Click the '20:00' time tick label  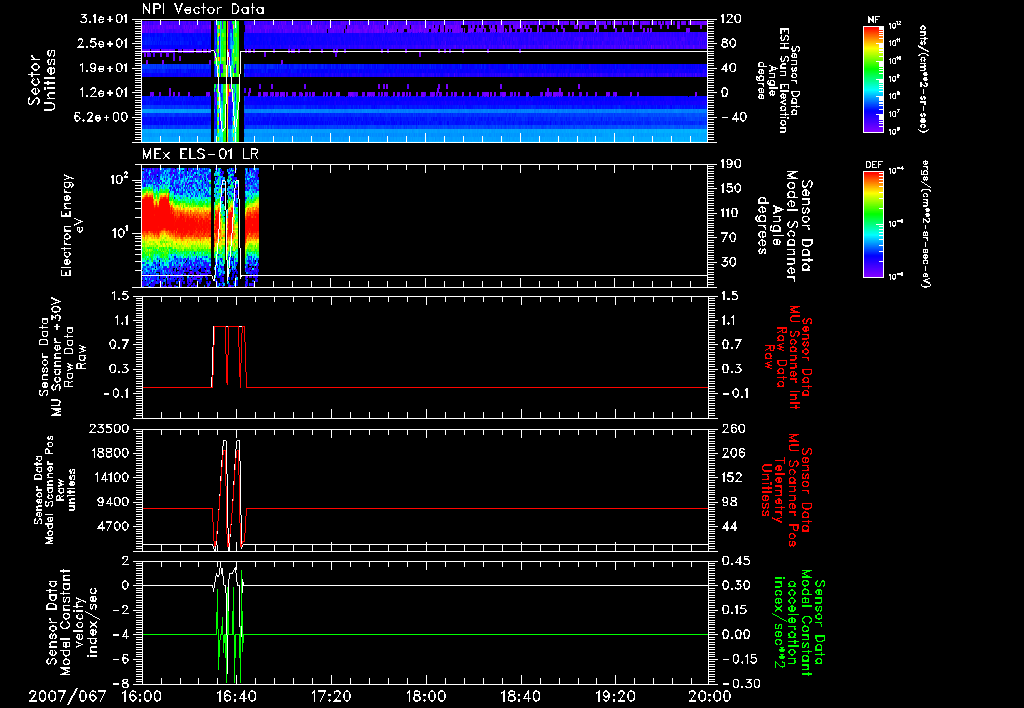click(710, 696)
